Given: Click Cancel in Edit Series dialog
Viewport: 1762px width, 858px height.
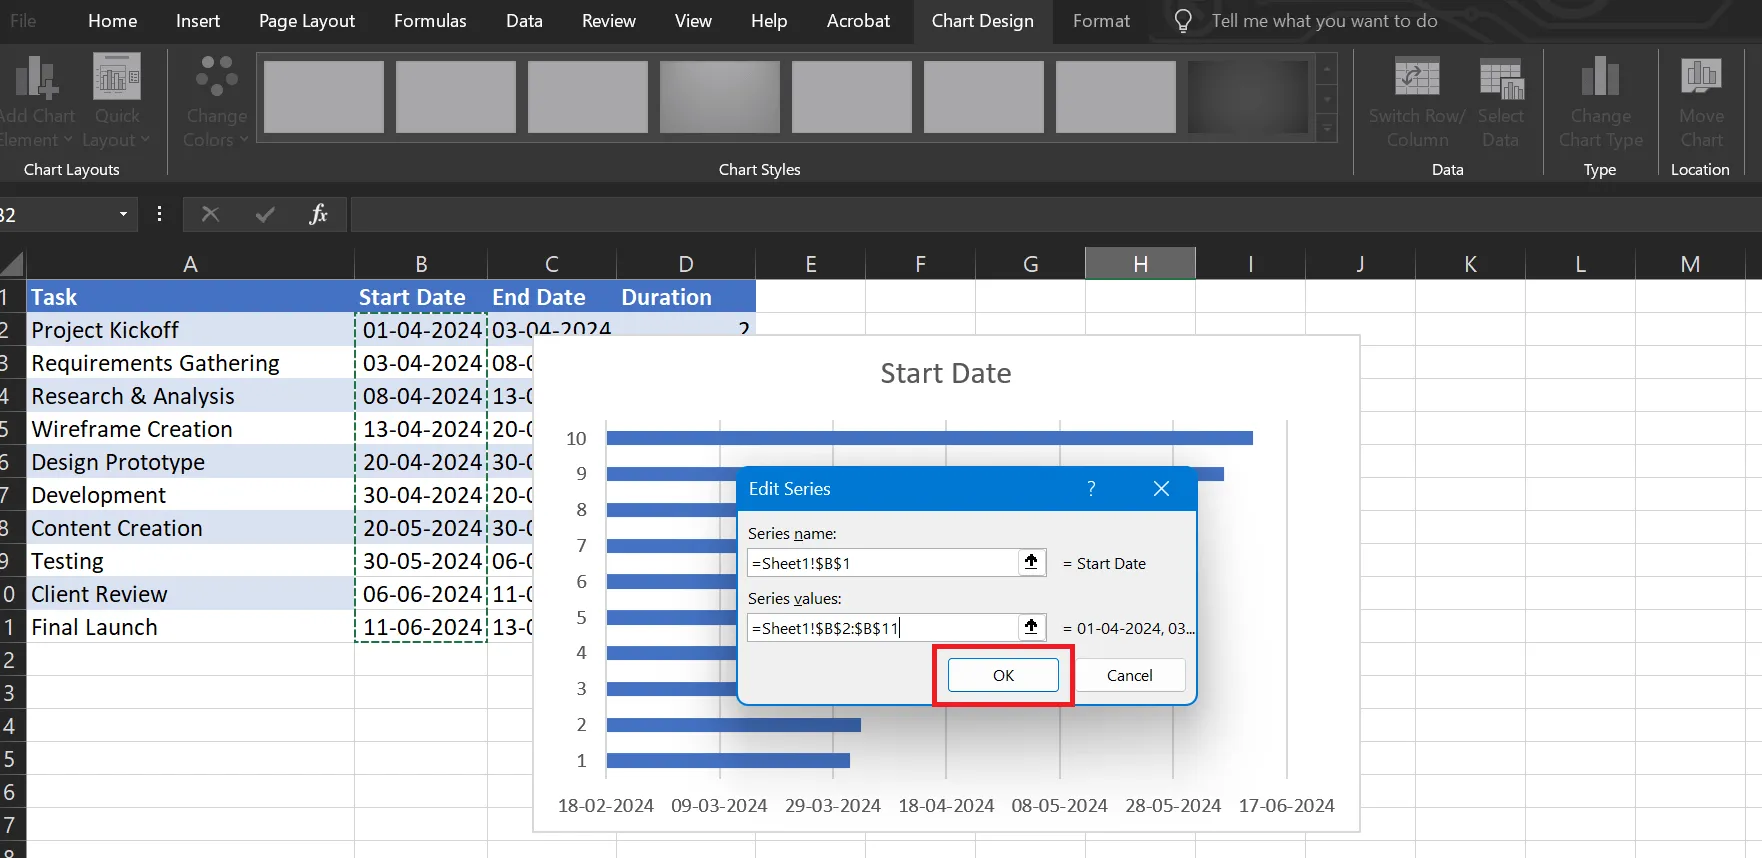Looking at the screenshot, I should tap(1130, 675).
